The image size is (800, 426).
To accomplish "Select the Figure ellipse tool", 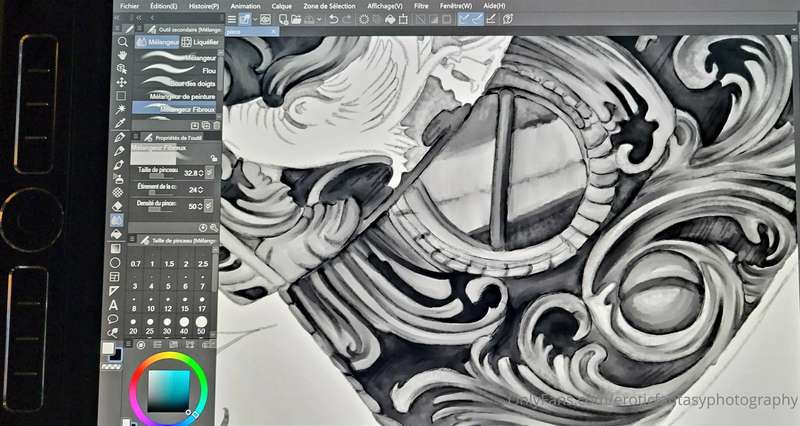I will 115,262.
